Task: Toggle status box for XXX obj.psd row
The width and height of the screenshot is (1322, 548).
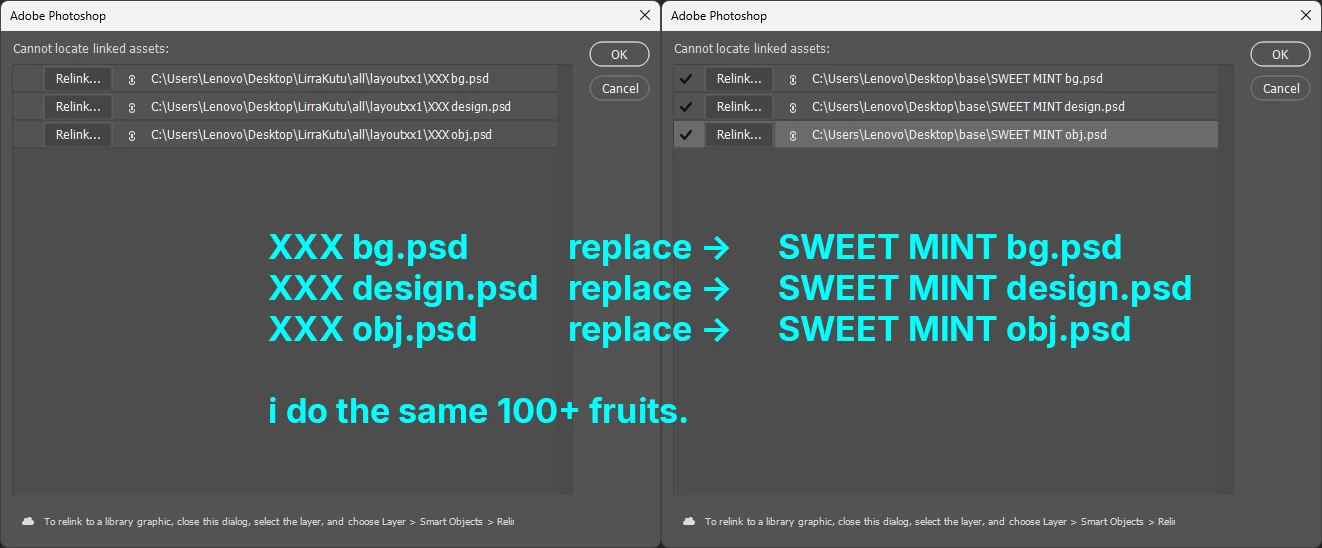Action: click(27, 134)
